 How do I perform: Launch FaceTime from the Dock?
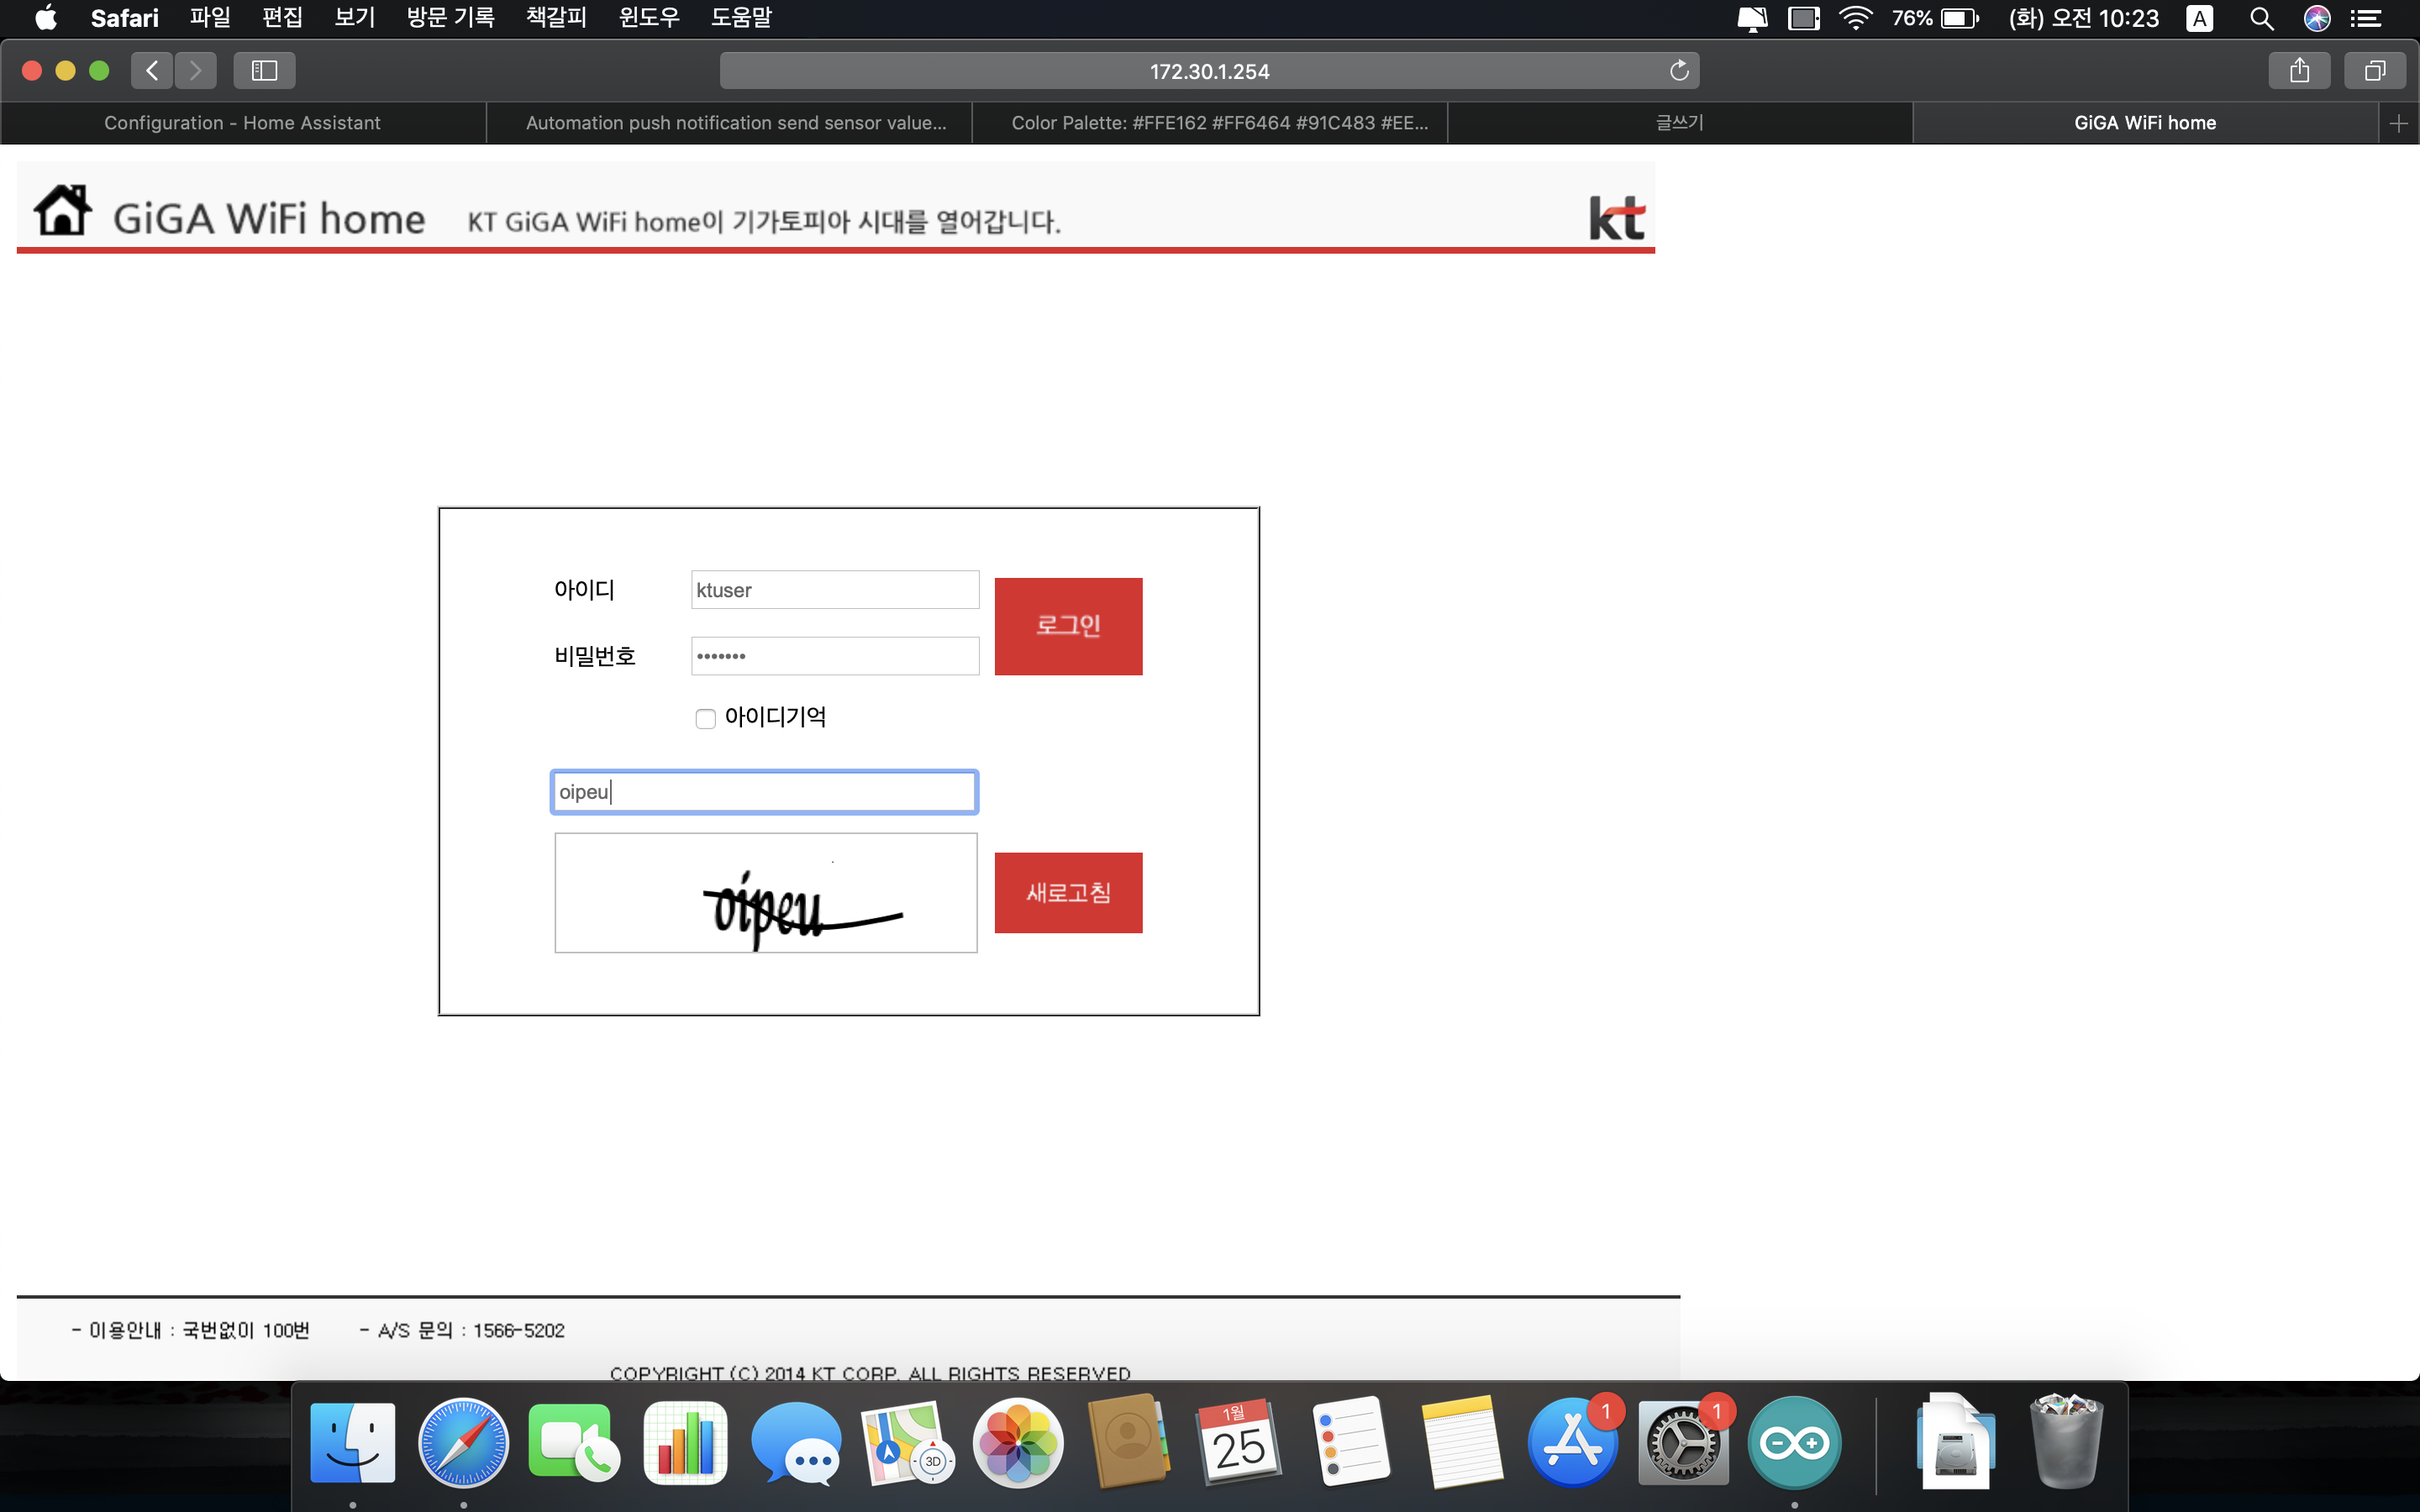point(574,1442)
